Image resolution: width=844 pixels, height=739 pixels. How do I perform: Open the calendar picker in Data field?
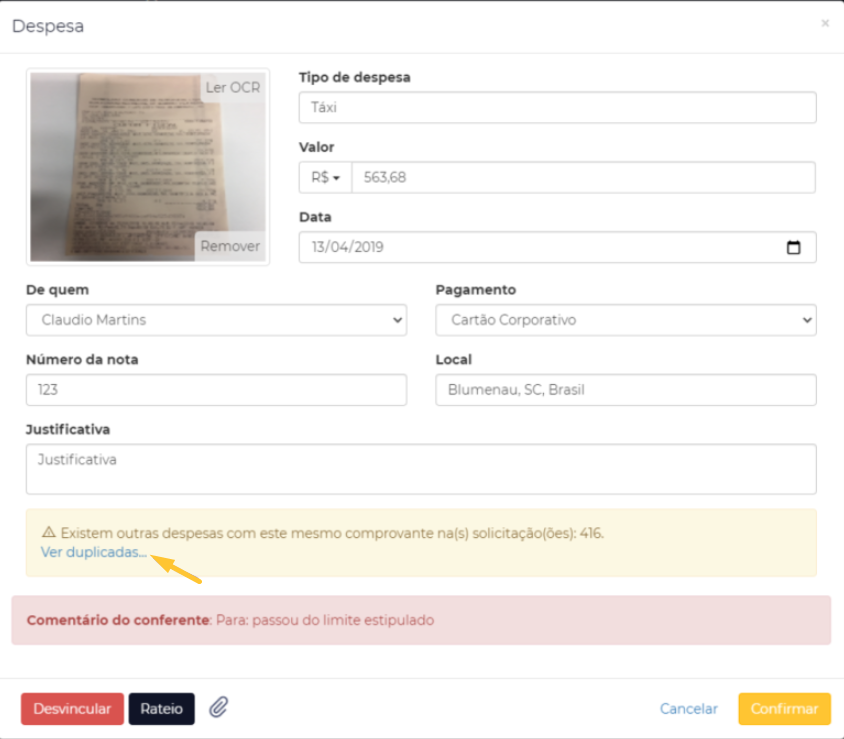point(793,248)
